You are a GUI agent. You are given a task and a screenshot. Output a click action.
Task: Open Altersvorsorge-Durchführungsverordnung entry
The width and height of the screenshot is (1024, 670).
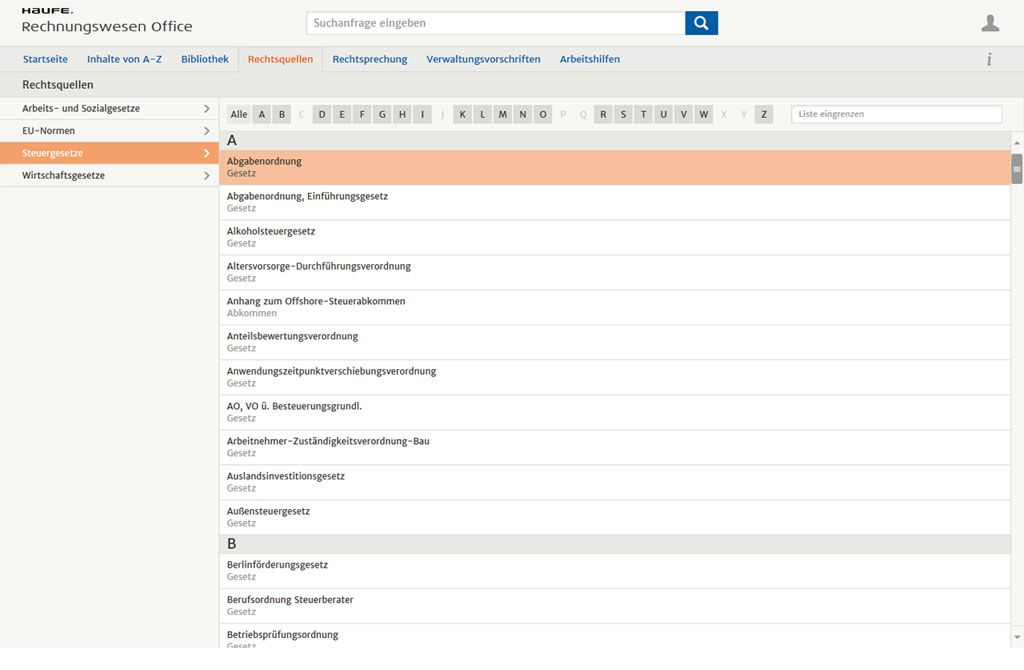point(615,272)
